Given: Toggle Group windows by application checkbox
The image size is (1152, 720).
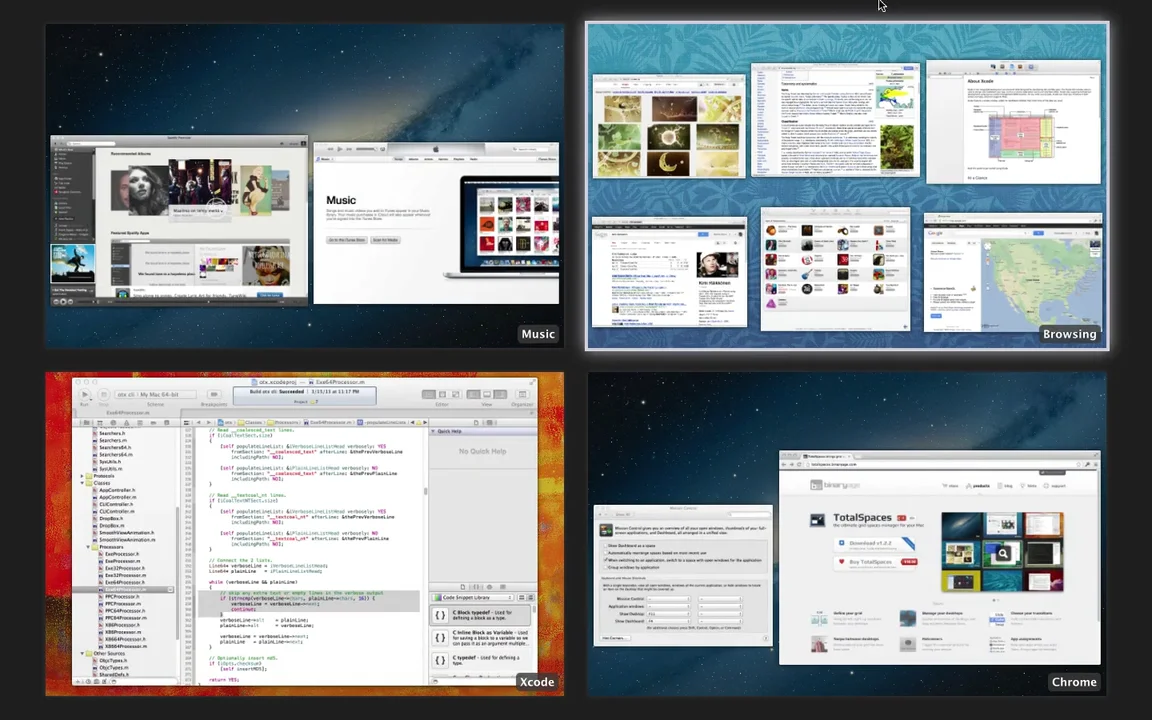Looking at the screenshot, I should pos(605,567).
